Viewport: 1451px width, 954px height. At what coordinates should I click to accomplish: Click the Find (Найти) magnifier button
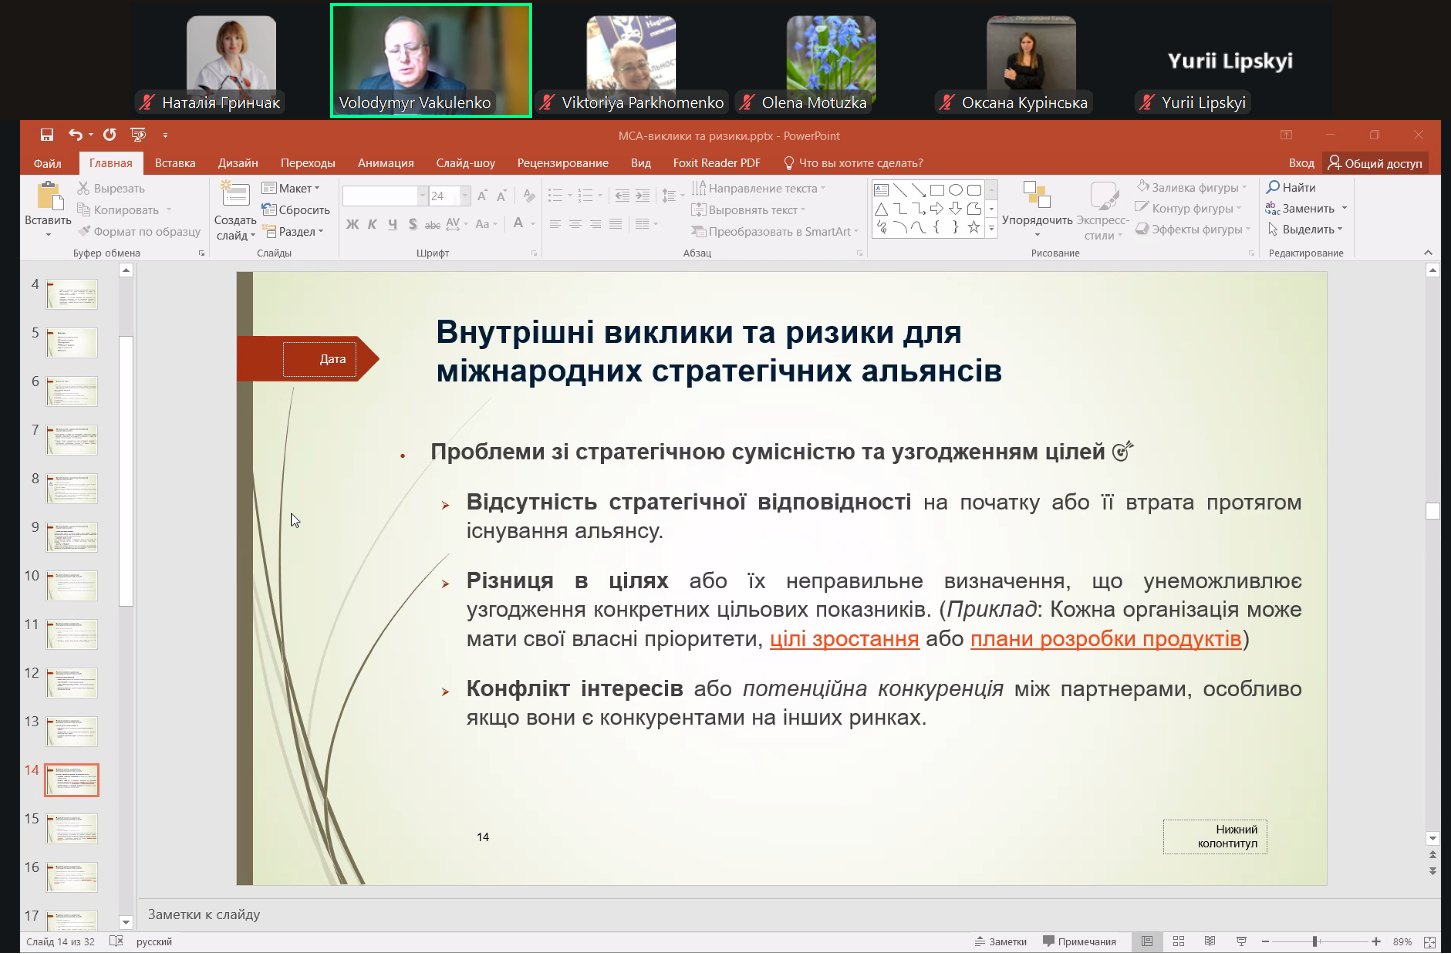1291,188
